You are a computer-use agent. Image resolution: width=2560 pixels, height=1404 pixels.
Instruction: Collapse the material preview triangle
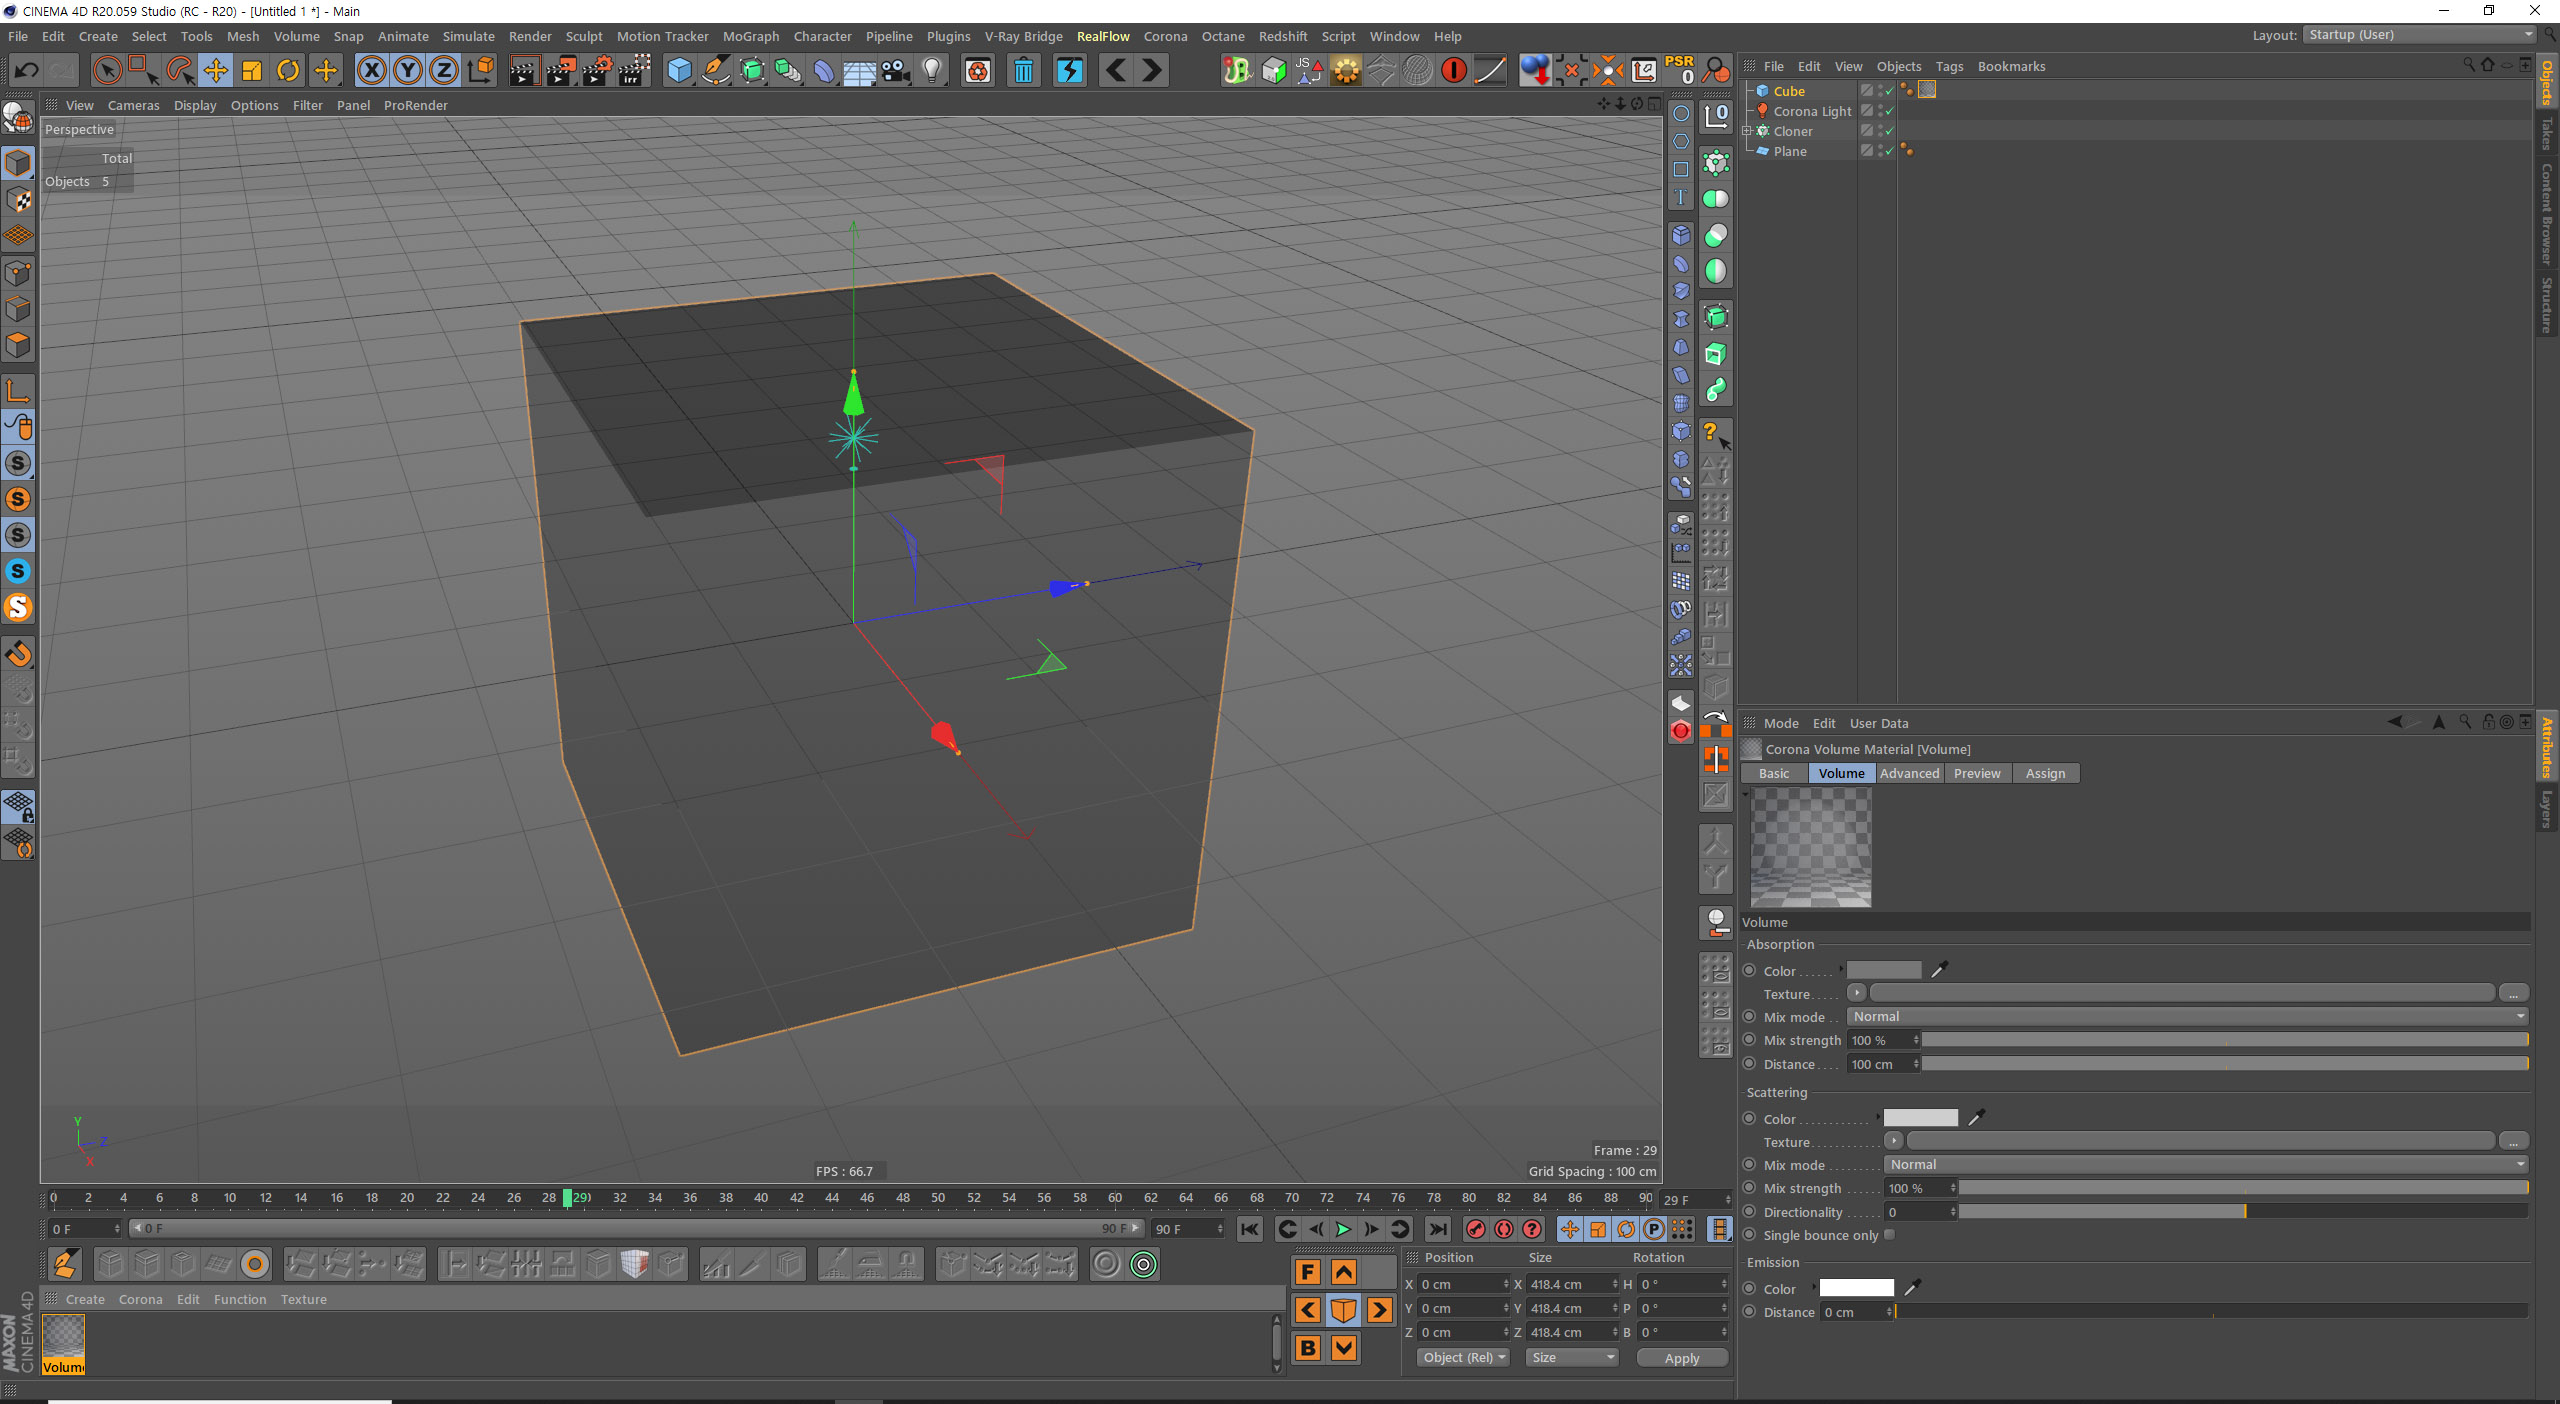(x=1746, y=794)
